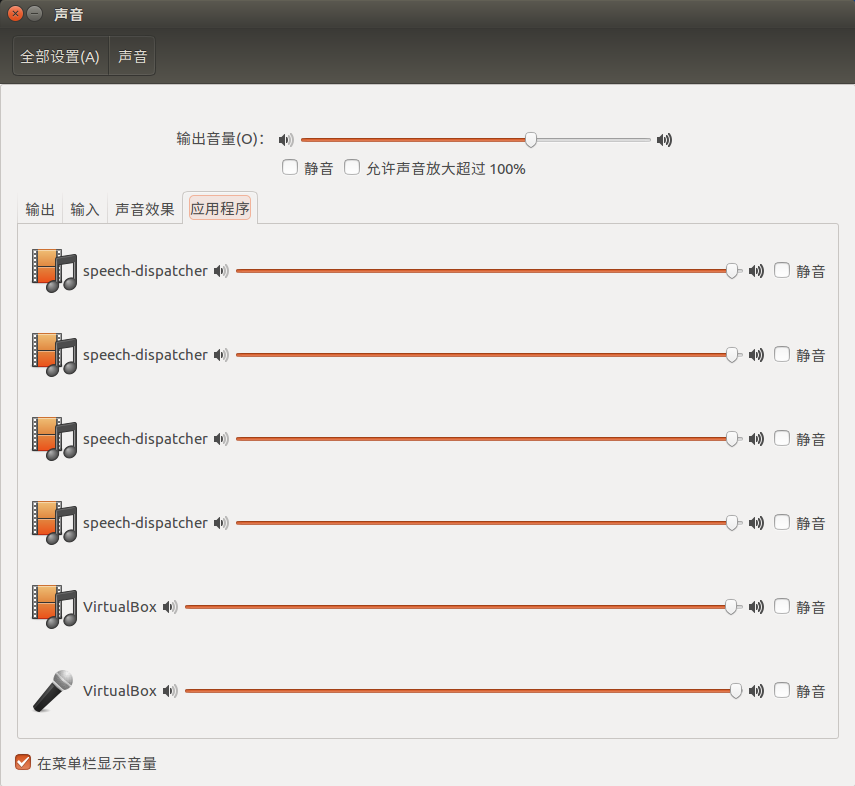
Task: Switch to the 输出 tab
Action: [x=40, y=209]
